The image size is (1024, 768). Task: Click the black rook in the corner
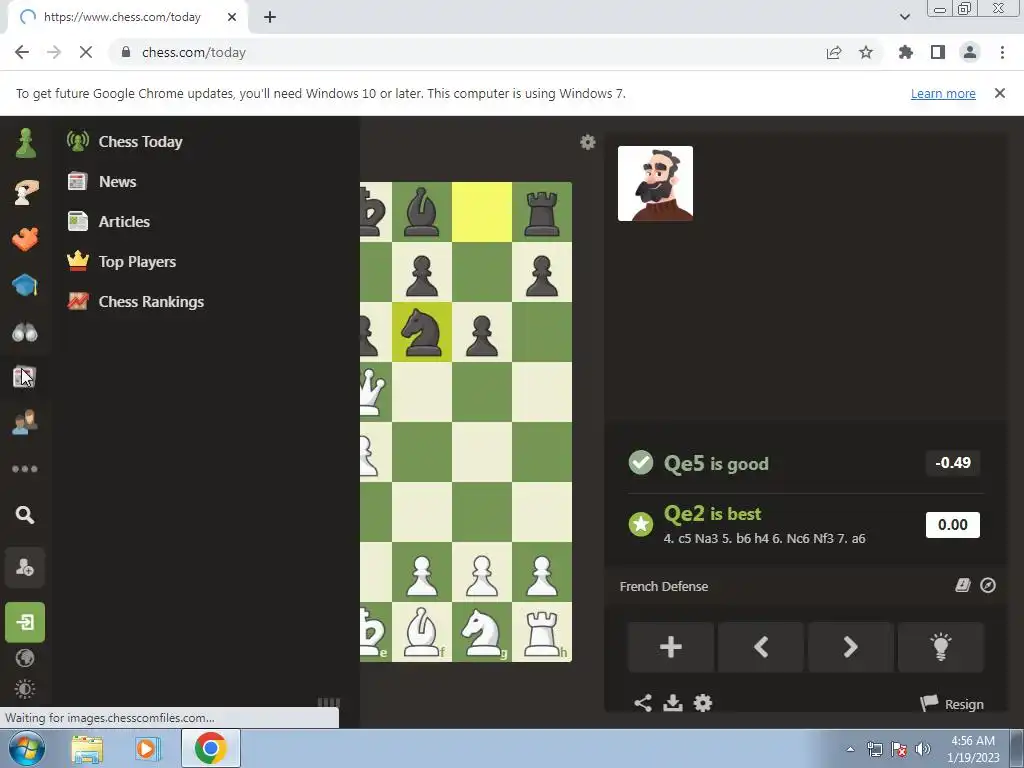[x=542, y=213]
